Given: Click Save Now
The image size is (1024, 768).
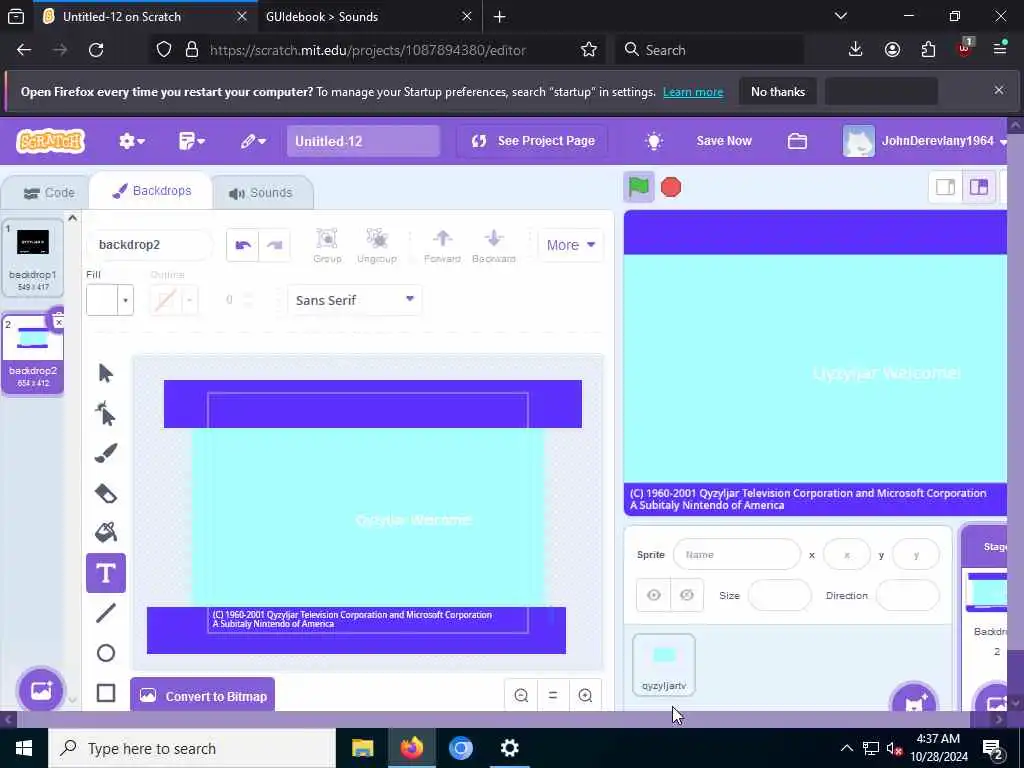Looking at the screenshot, I should click(724, 141).
